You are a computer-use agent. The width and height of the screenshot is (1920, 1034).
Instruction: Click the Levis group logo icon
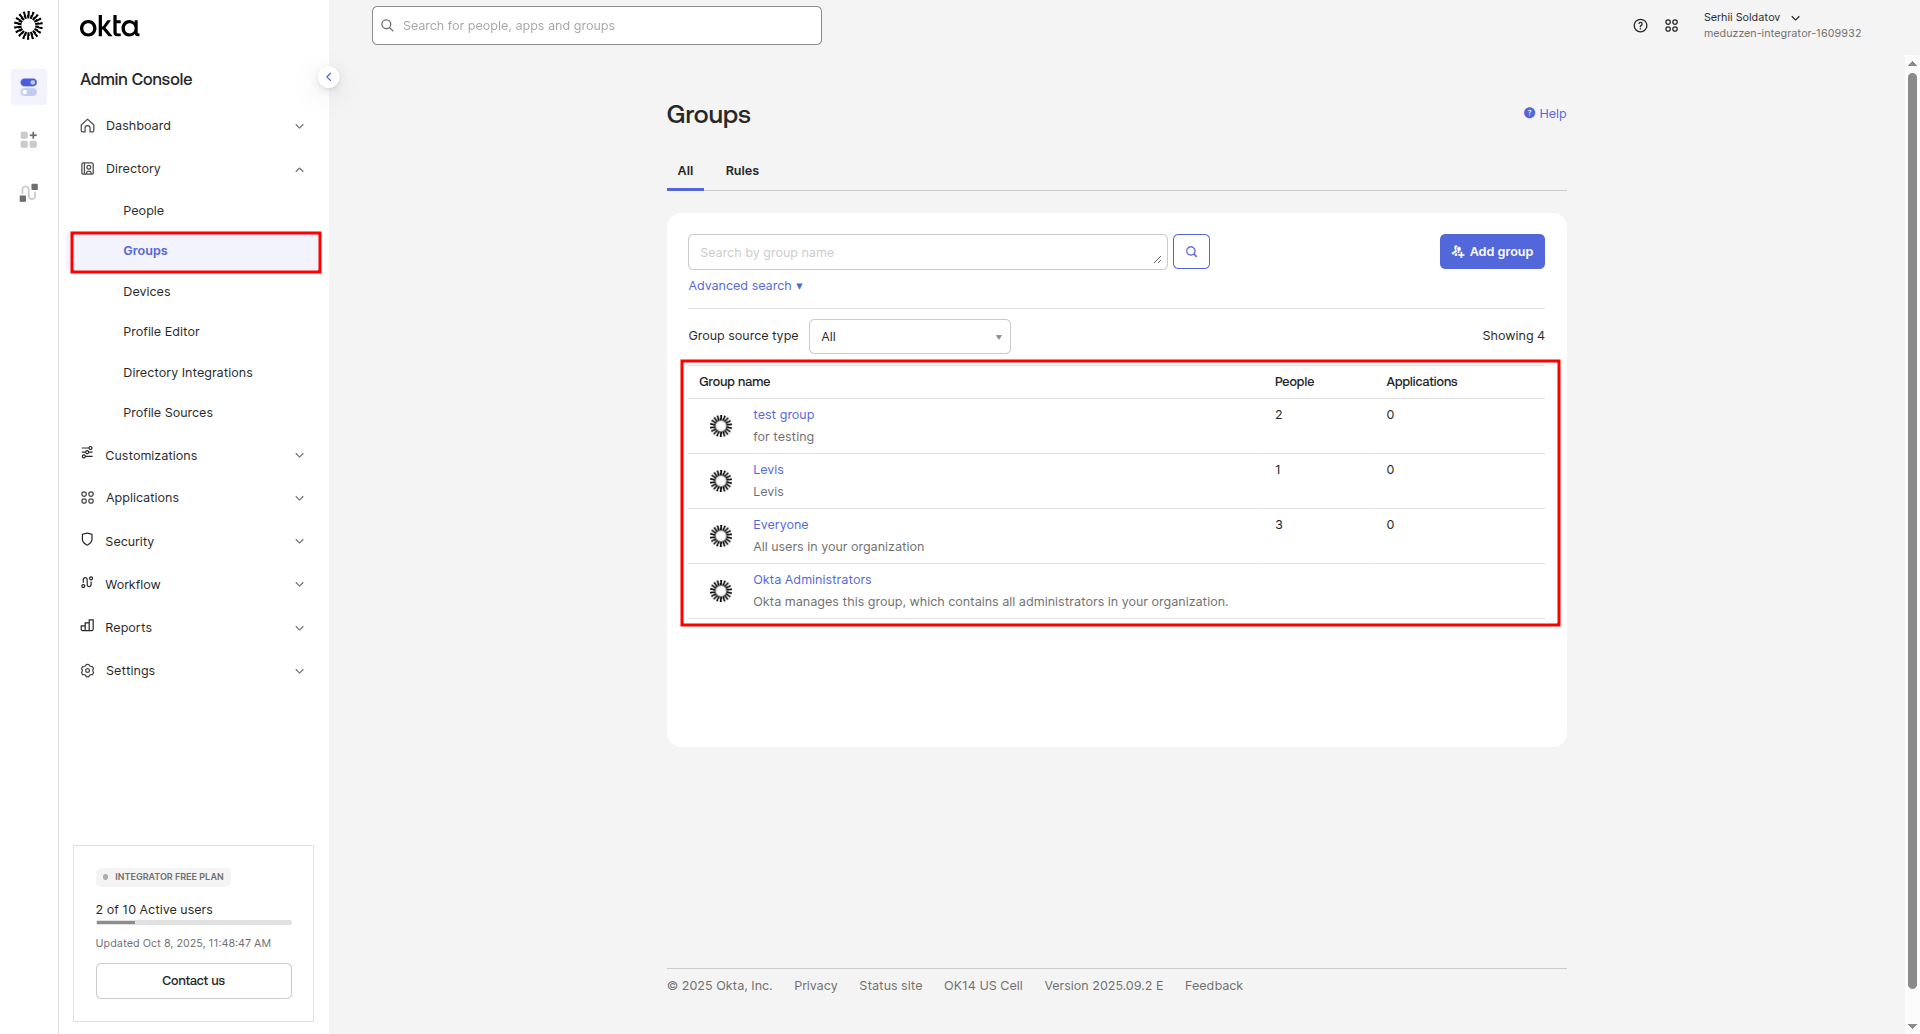pos(721,481)
